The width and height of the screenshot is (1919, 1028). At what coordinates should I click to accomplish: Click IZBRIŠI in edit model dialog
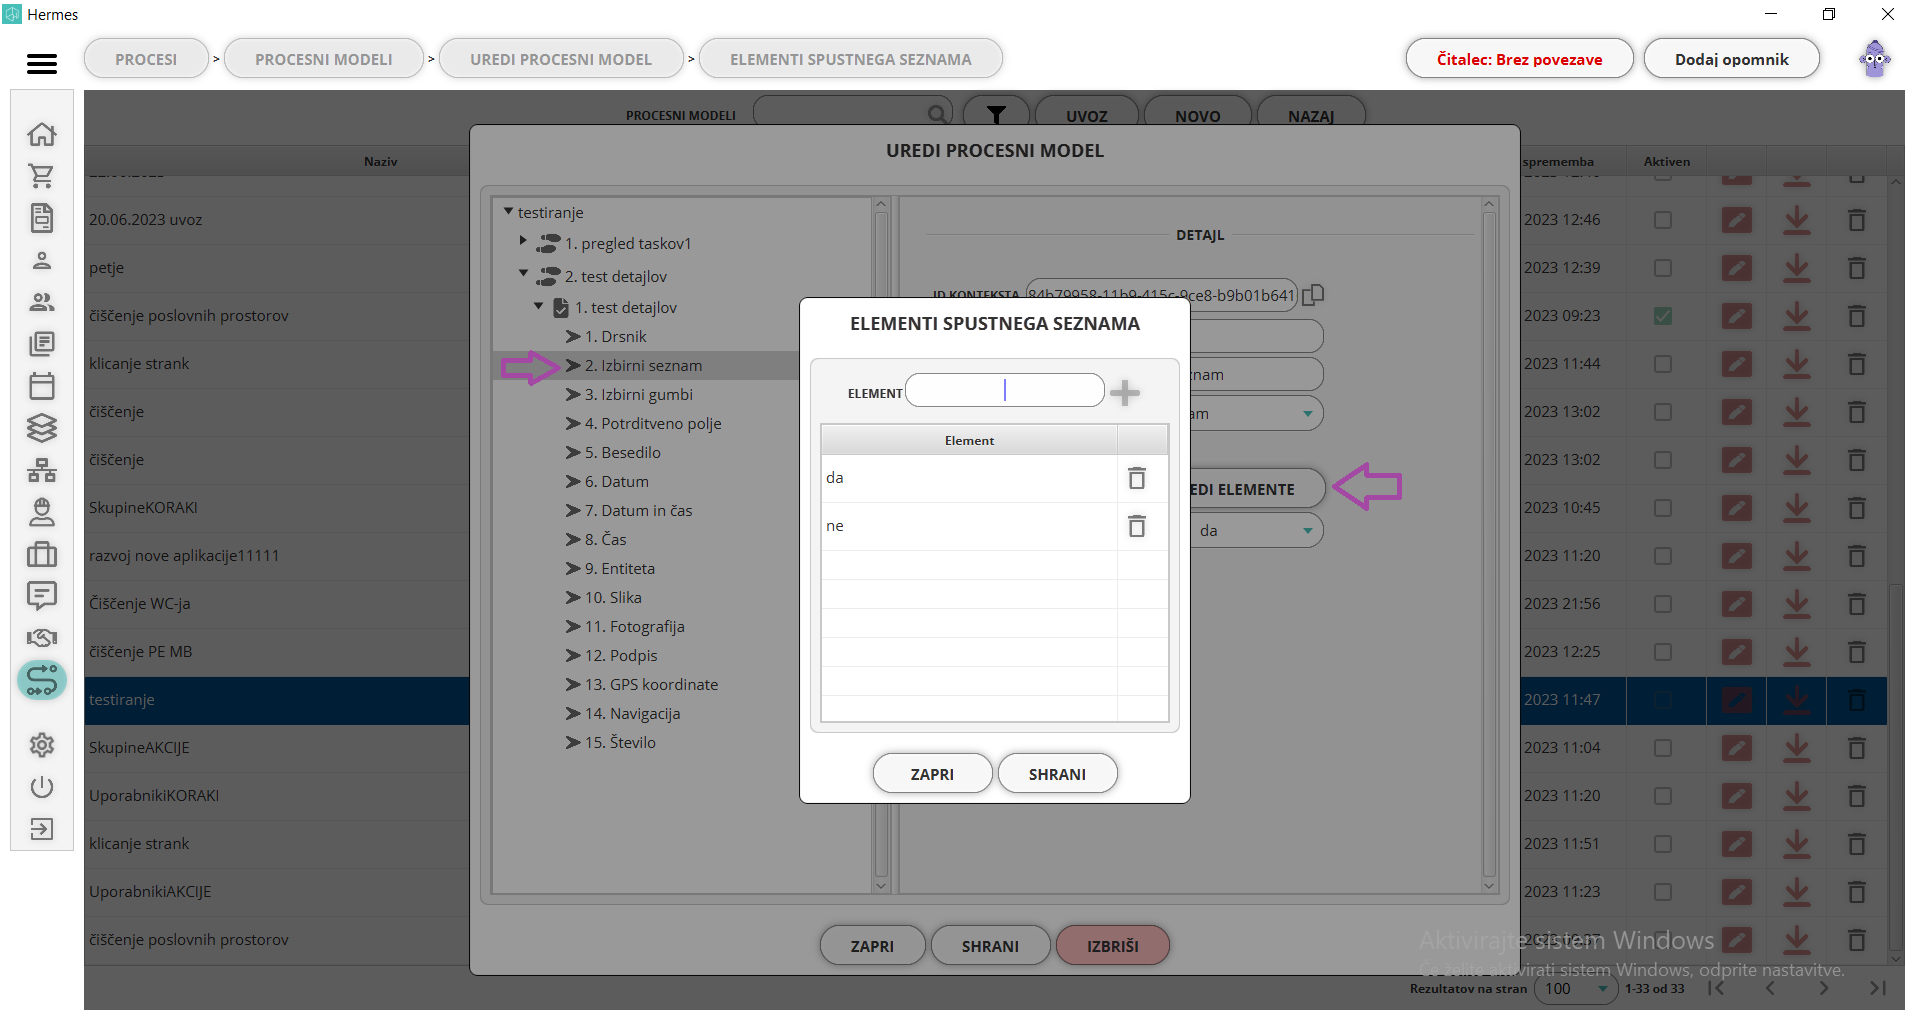[x=1113, y=946]
